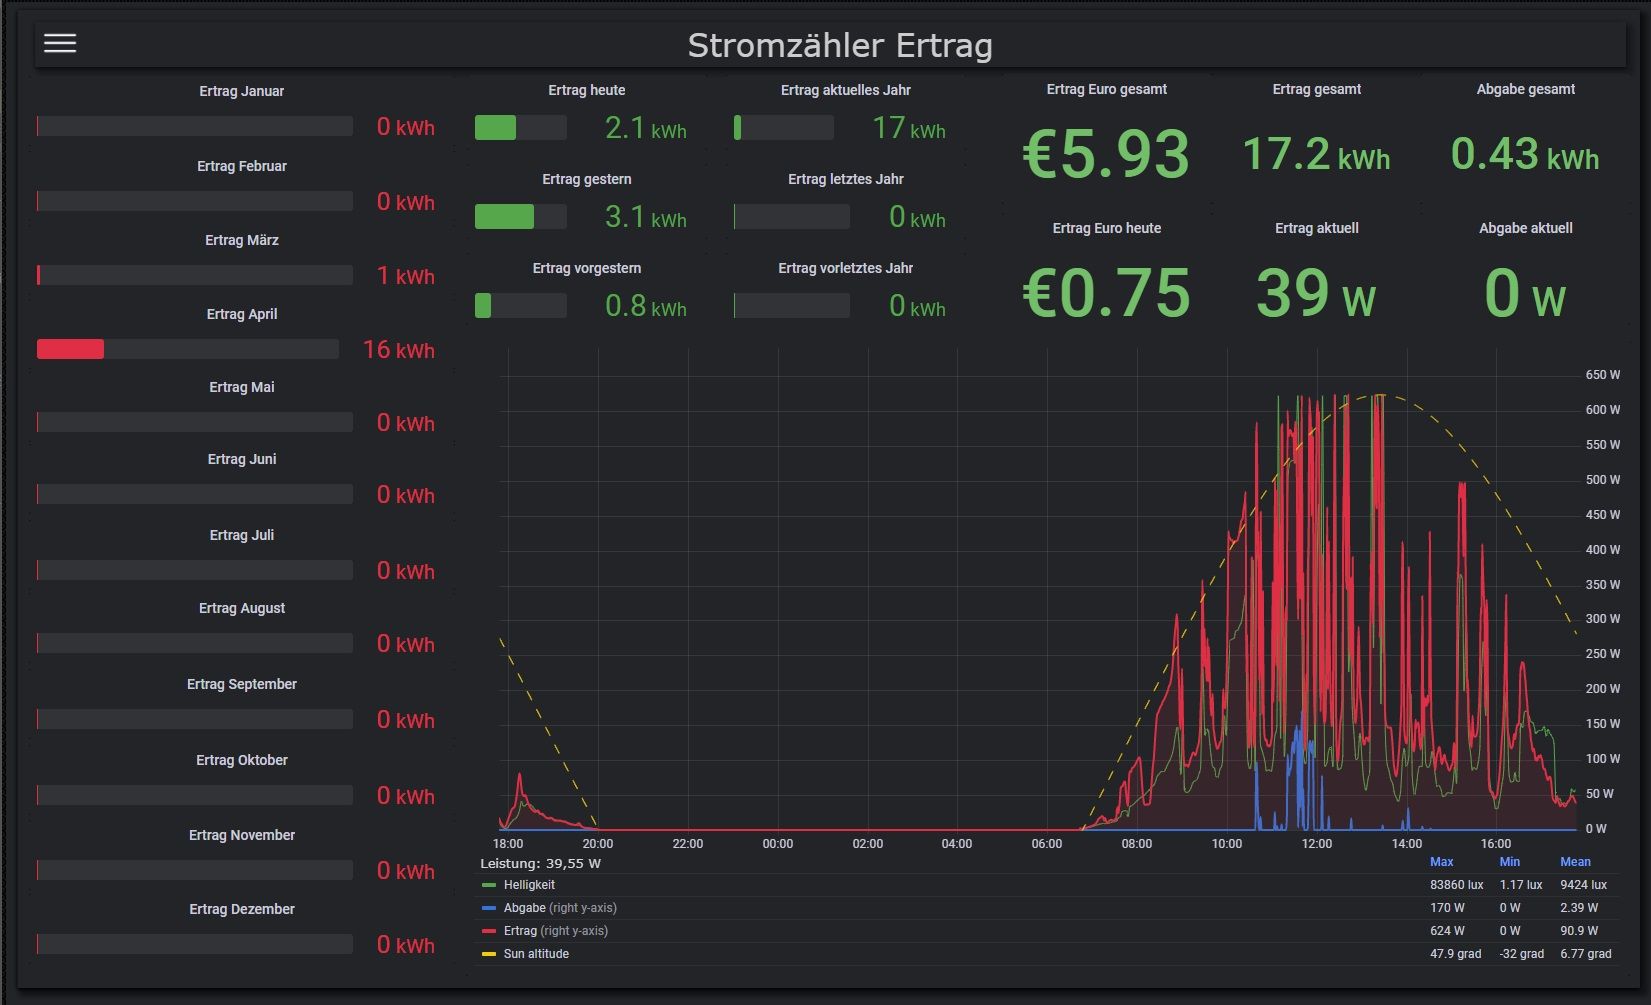
Task: Click the 0.43 kWh Abgabe value
Action: (x=1525, y=155)
